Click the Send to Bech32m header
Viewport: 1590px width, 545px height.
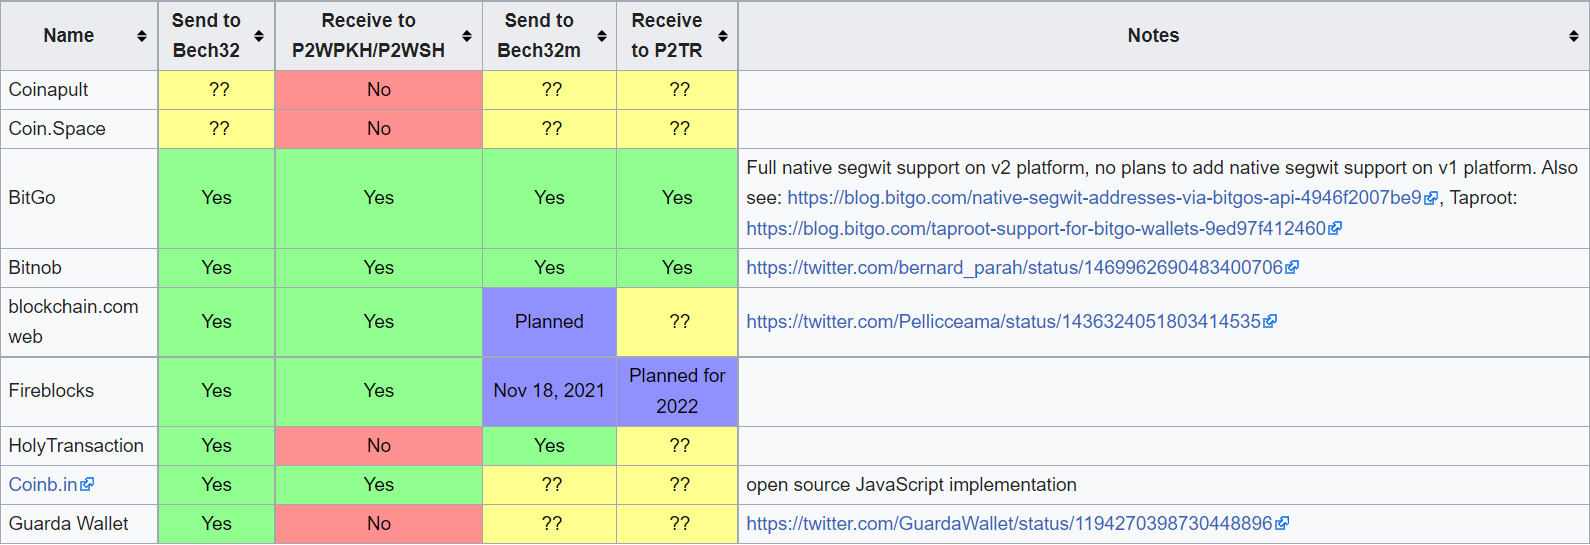(550, 36)
